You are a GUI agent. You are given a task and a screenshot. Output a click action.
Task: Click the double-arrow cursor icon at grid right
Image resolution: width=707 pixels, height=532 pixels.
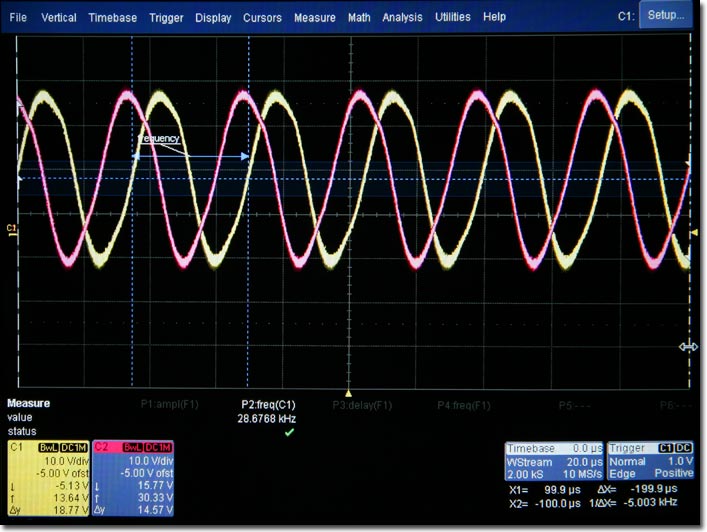point(688,346)
